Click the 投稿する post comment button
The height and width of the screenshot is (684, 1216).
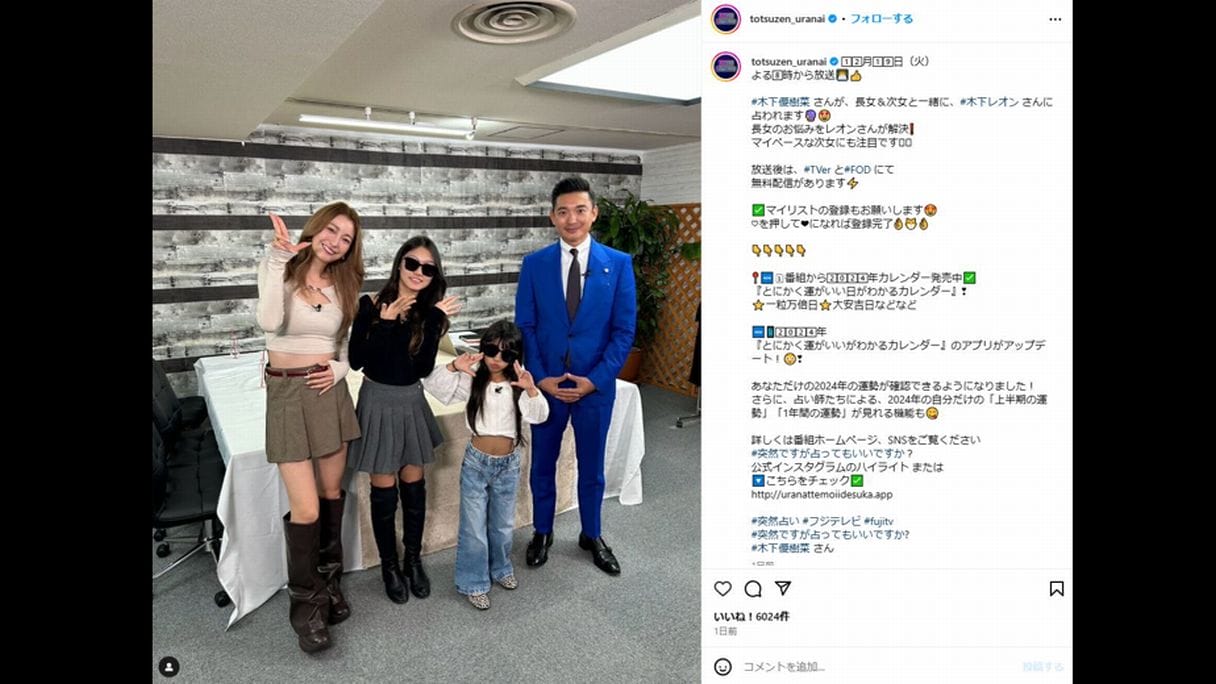(1043, 666)
